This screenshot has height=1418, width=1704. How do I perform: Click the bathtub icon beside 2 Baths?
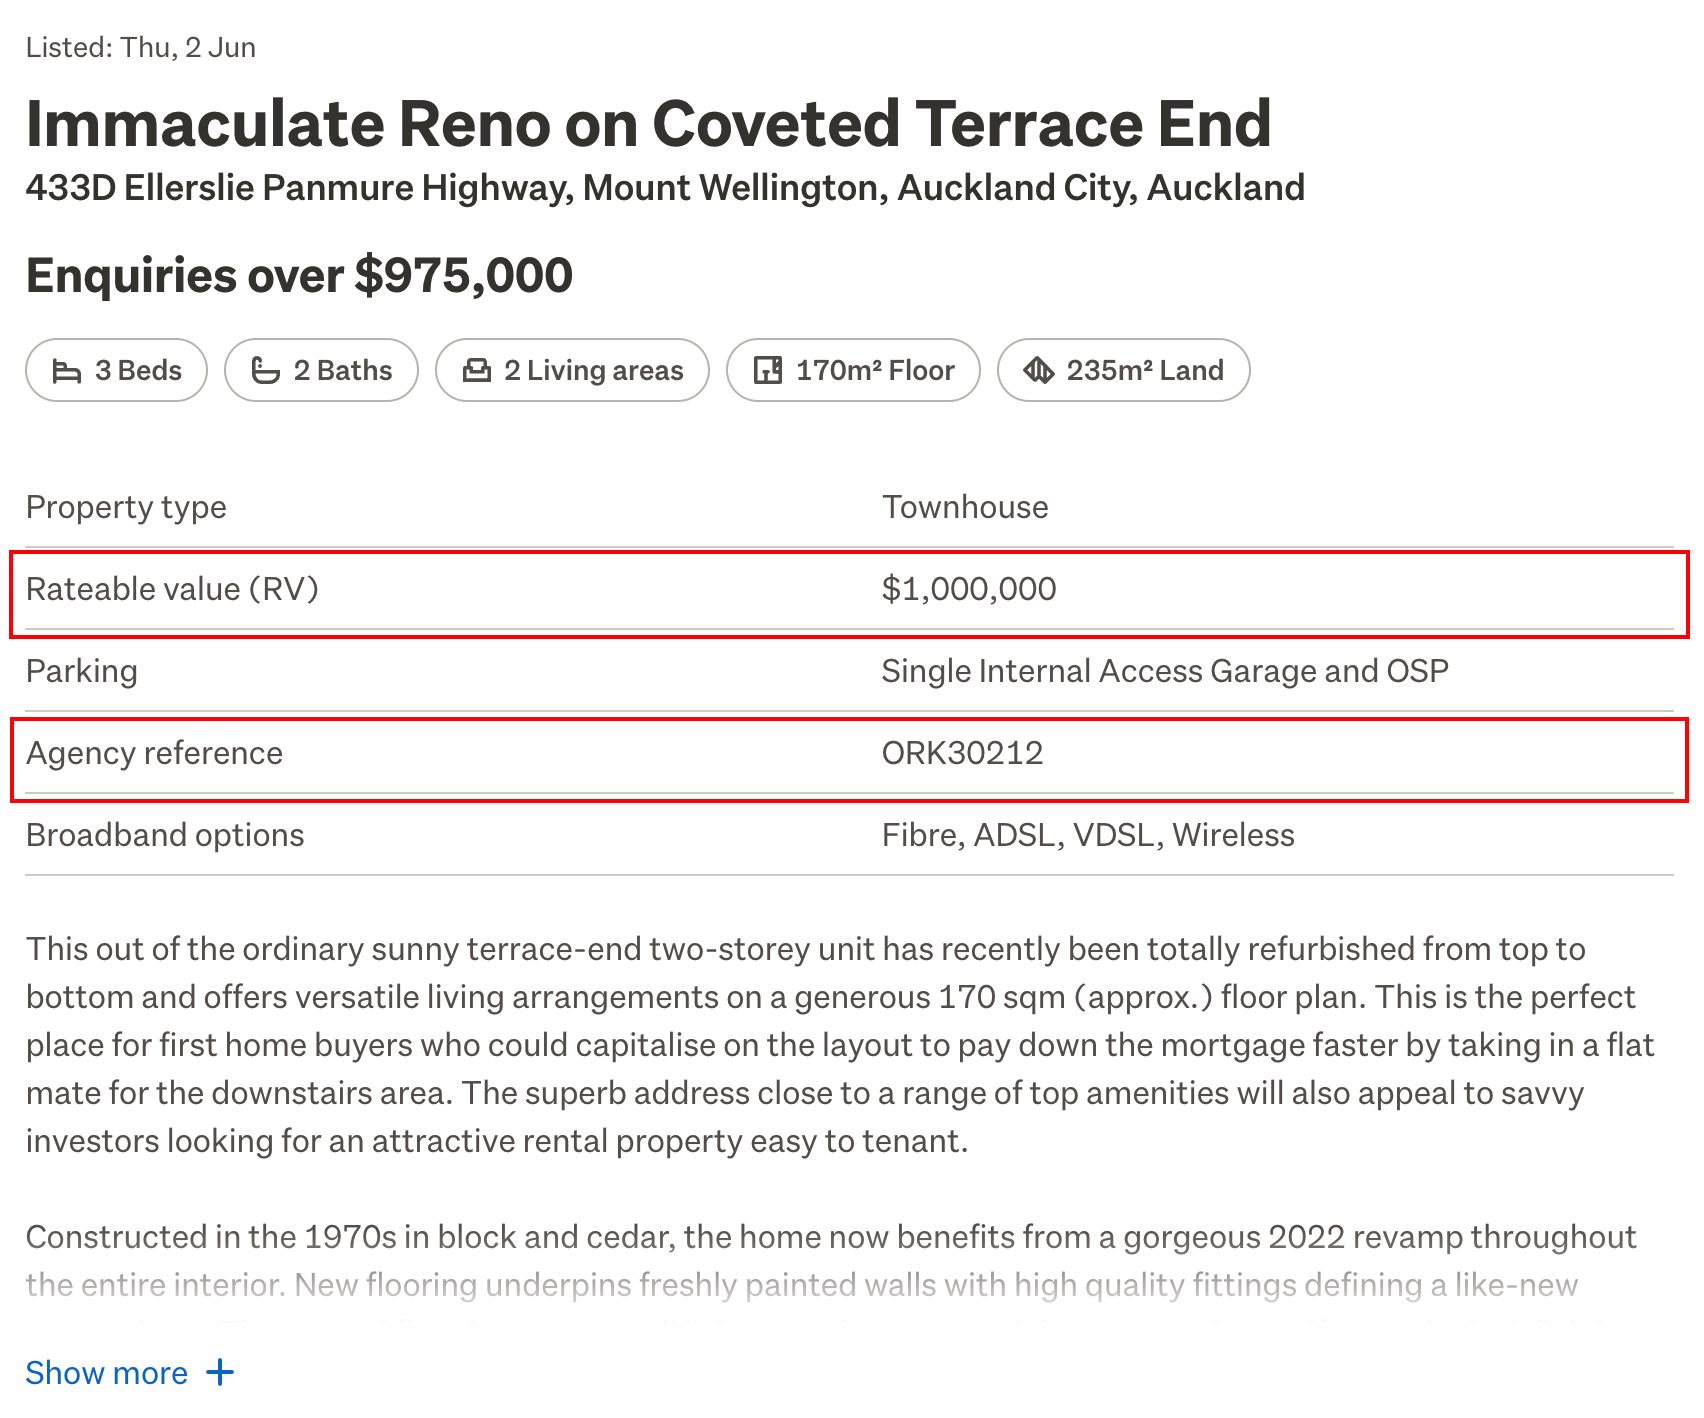[x=265, y=371]
